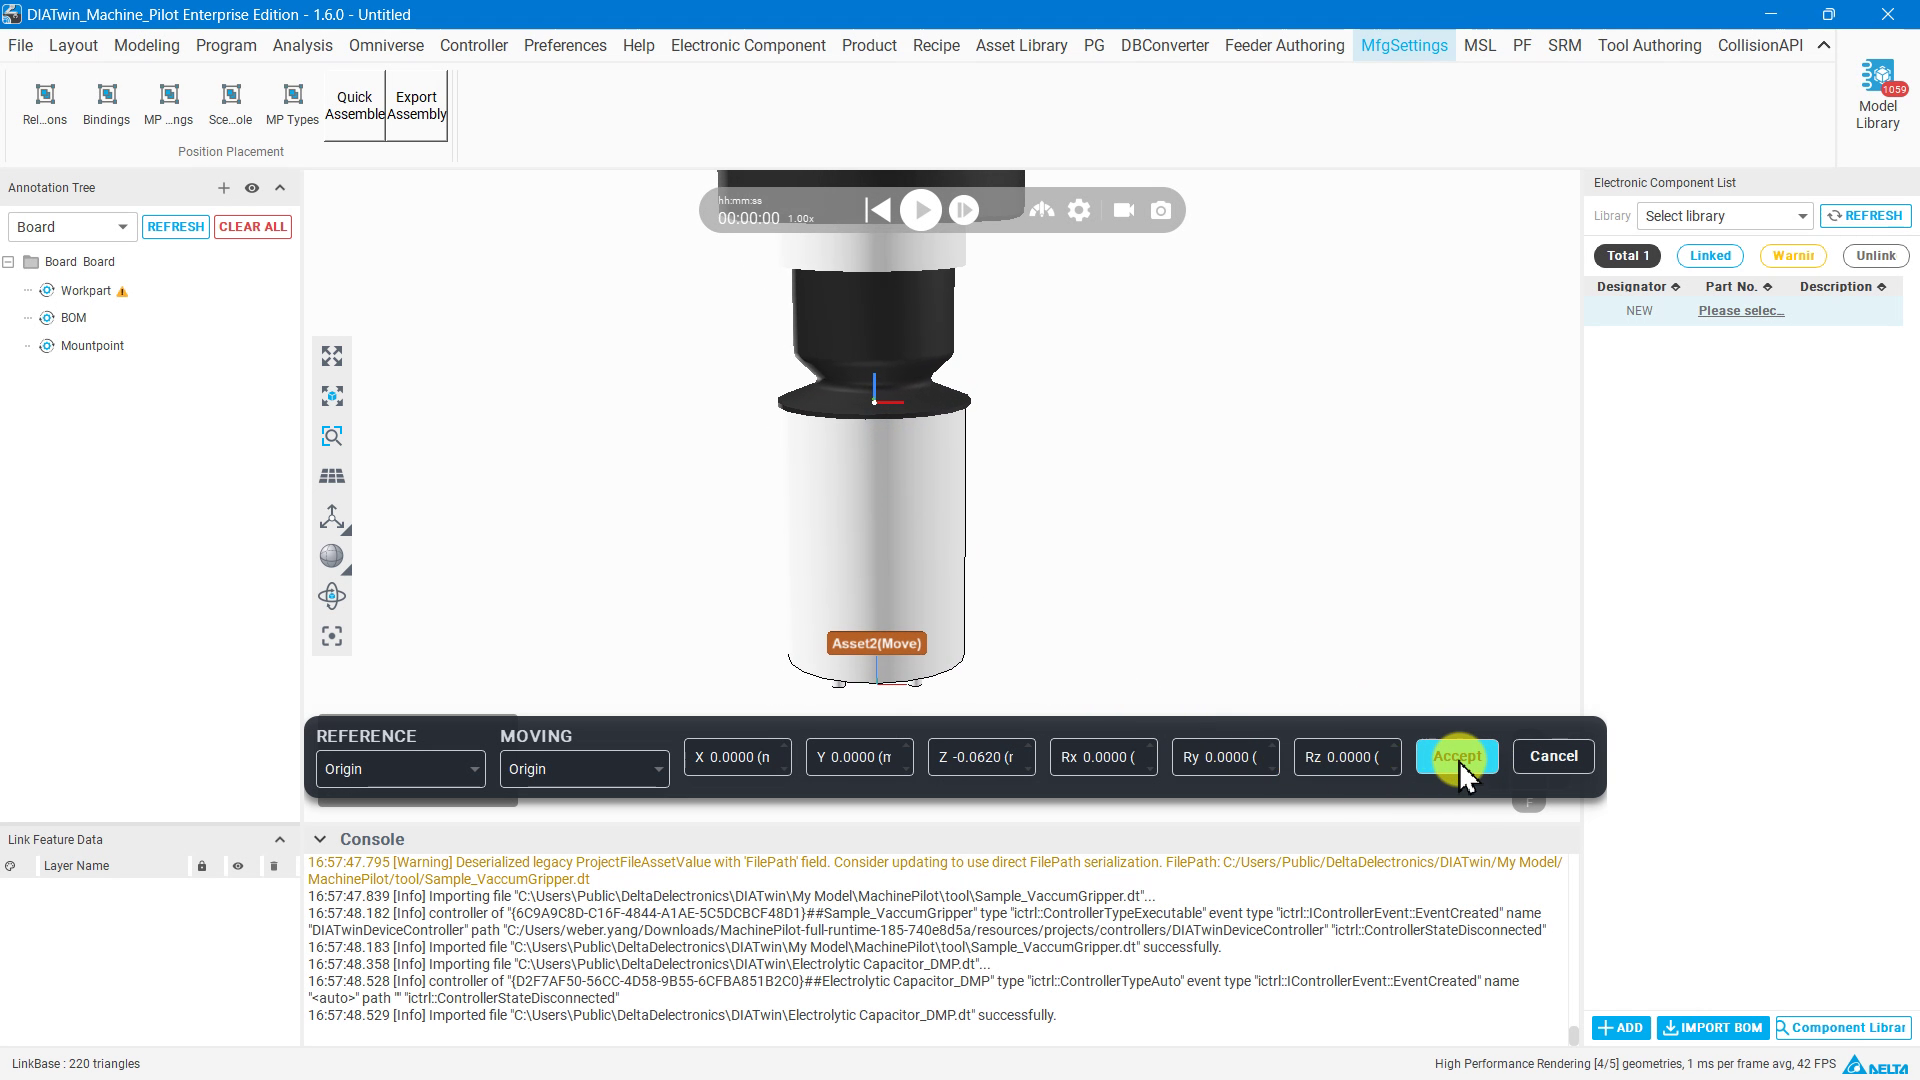1920x1080 pixels.
Task: Open the Component Library button
Action: click(x=1844, y=1028)
